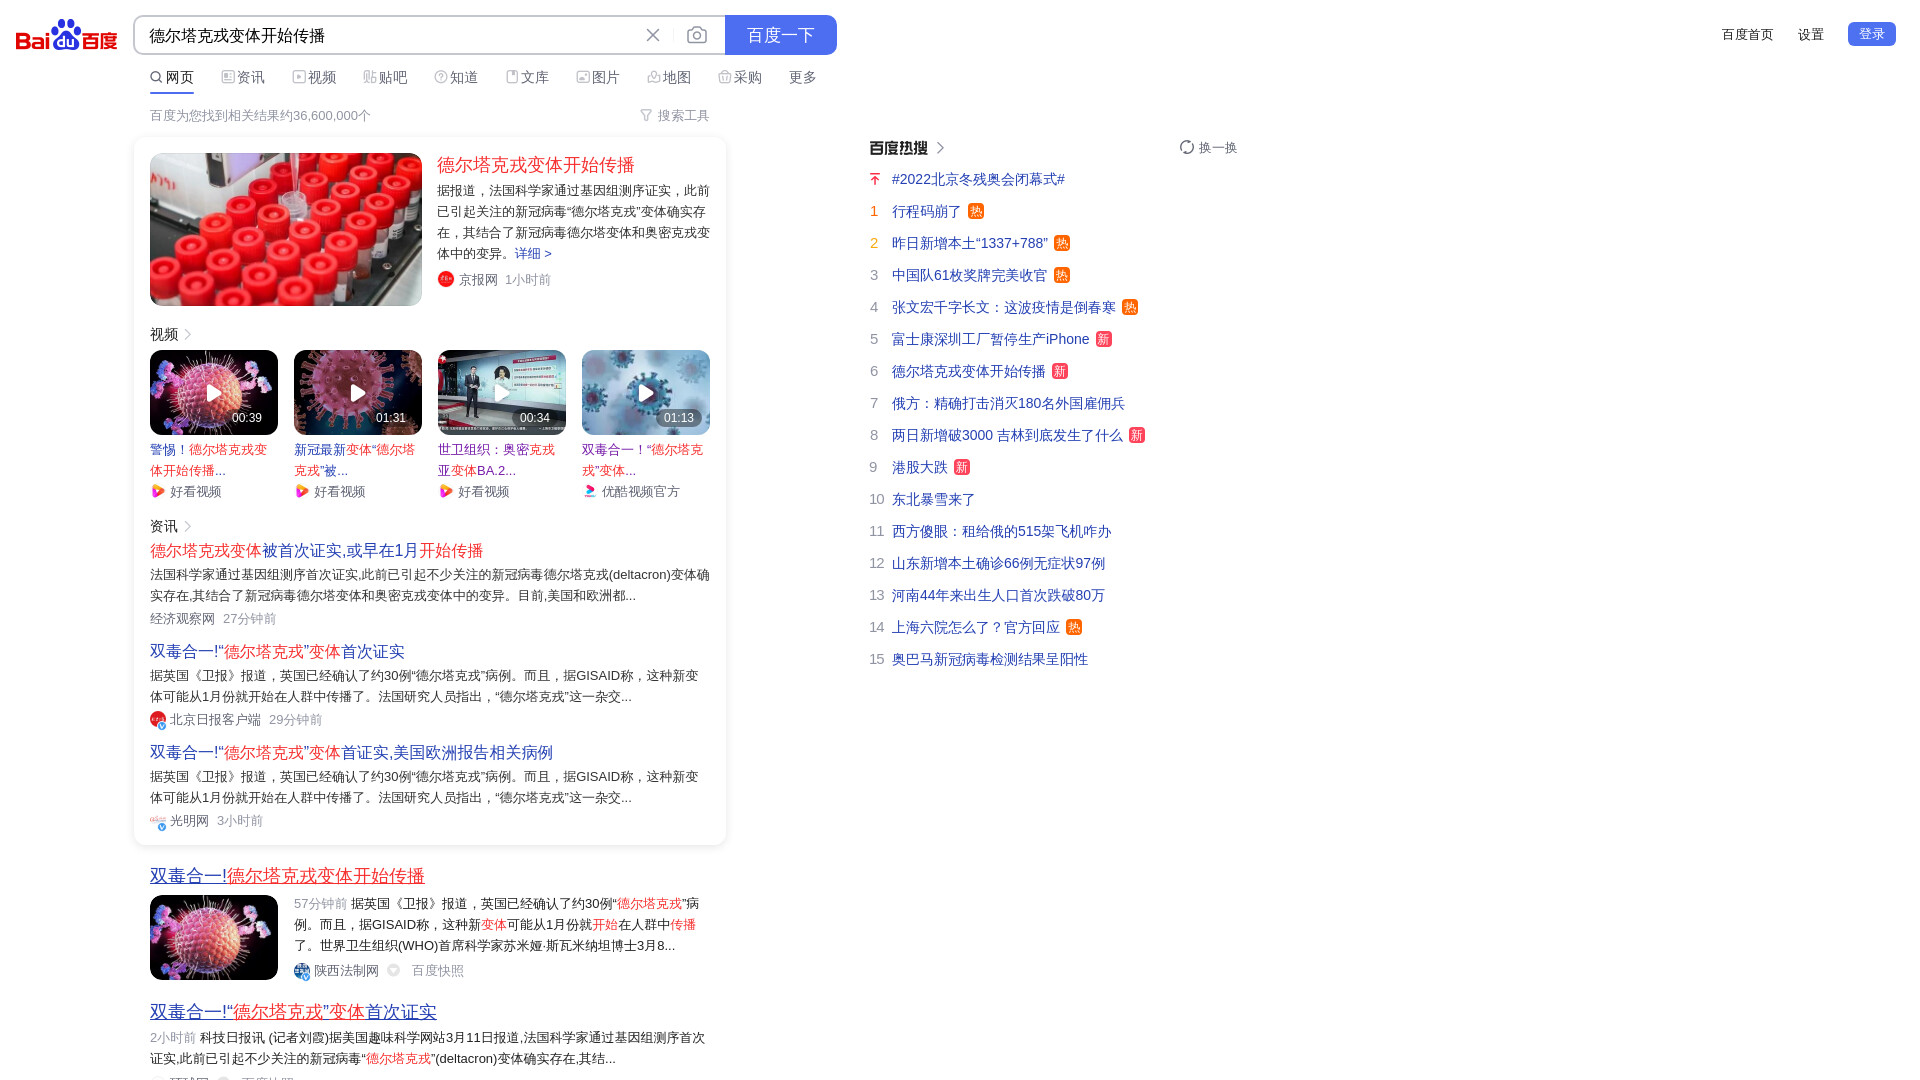Image resolution: width=1920 pixels, height=1080 pixels.
Task: Play the 01:31 video
Action: point(358,392)
